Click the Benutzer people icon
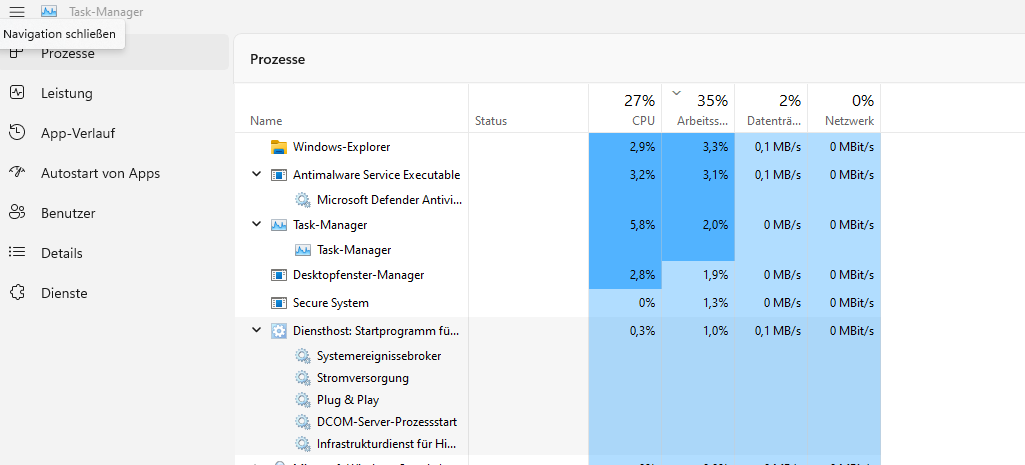1025x465 pixels. 17,213
